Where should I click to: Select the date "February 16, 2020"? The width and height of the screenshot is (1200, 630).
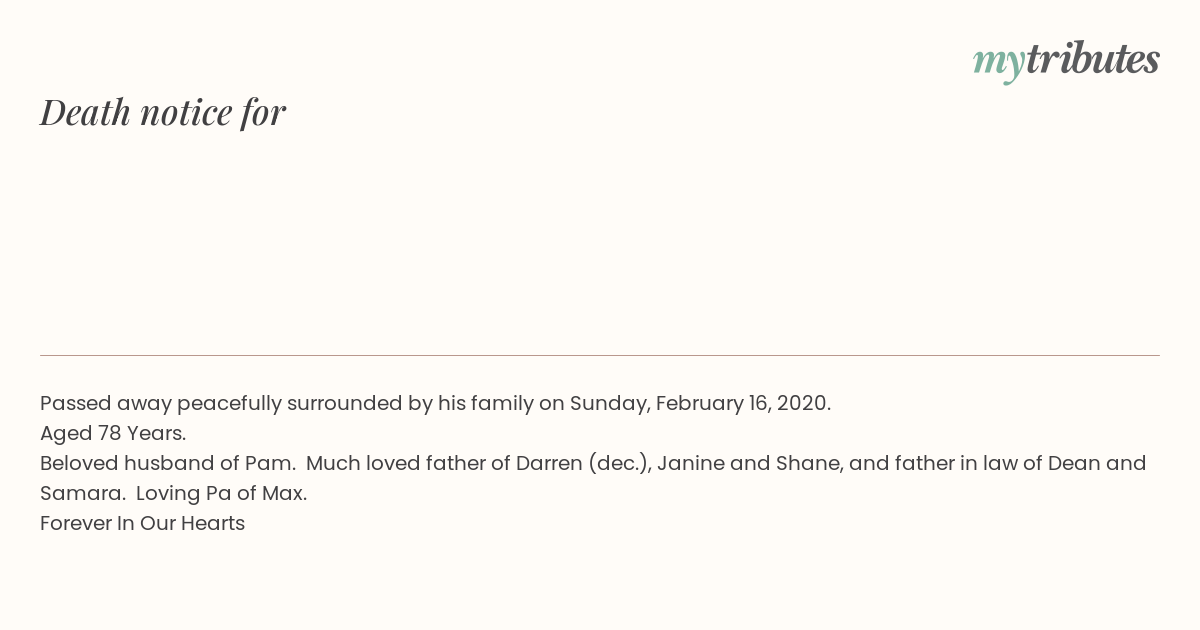click(x=741, y=404)
